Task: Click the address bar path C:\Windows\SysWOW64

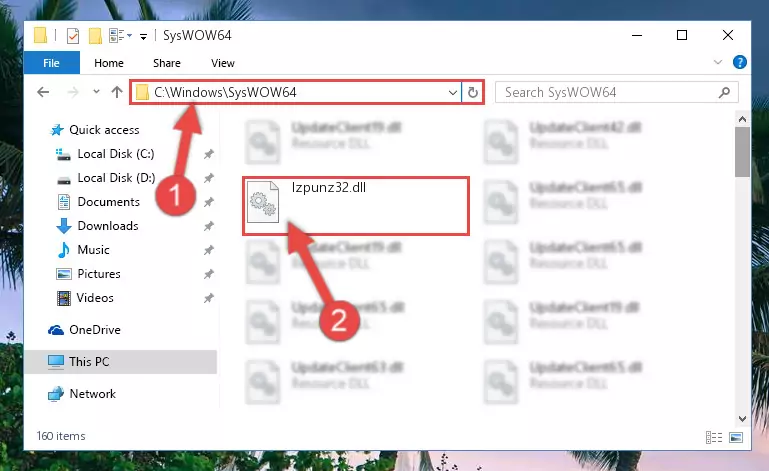Action: pos(225,92)
